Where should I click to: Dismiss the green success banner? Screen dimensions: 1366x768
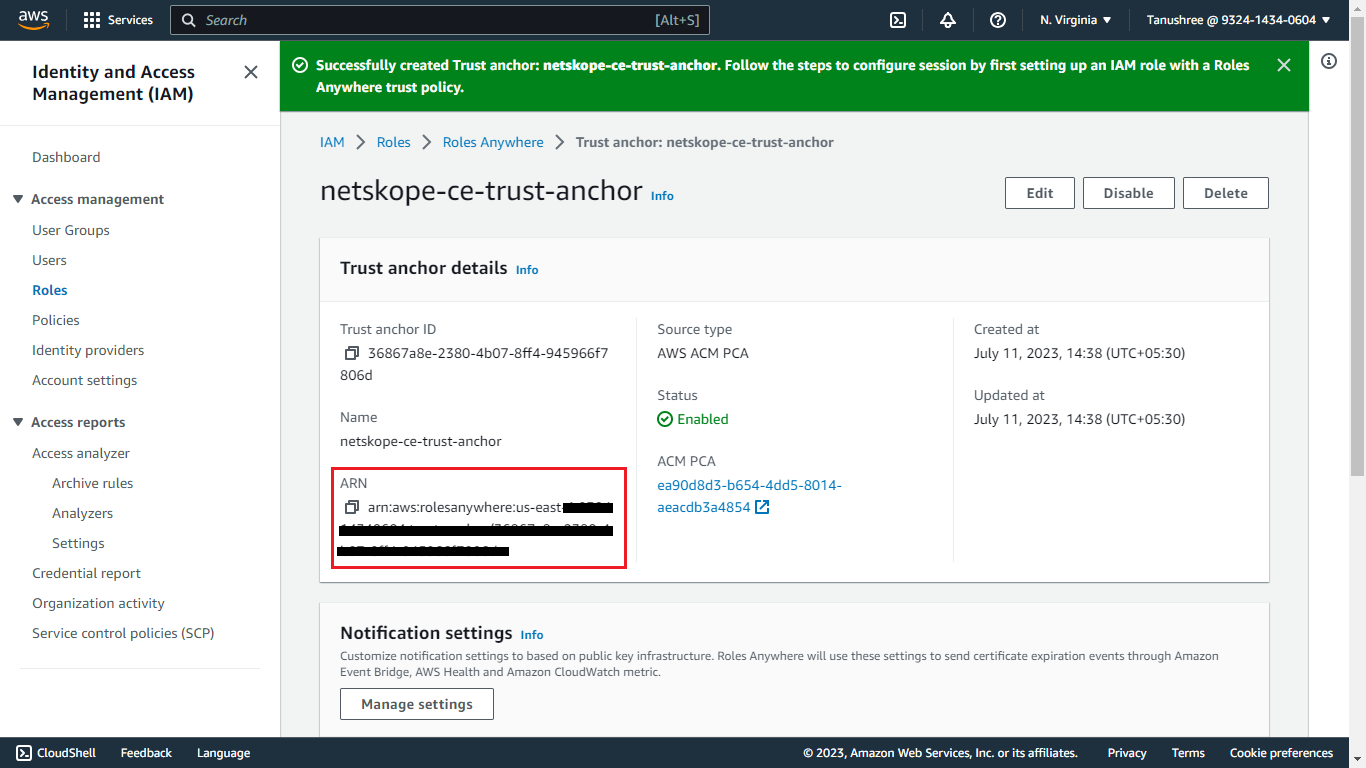tap(1284, 65)
